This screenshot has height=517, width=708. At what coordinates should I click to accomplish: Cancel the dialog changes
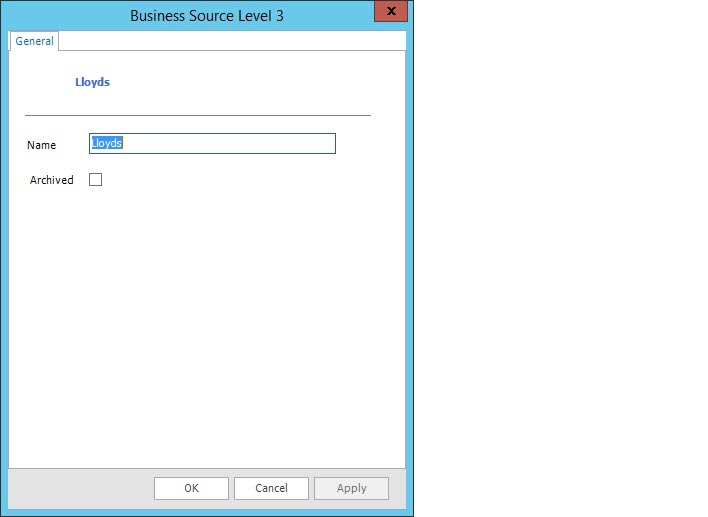tap(271, 488)
